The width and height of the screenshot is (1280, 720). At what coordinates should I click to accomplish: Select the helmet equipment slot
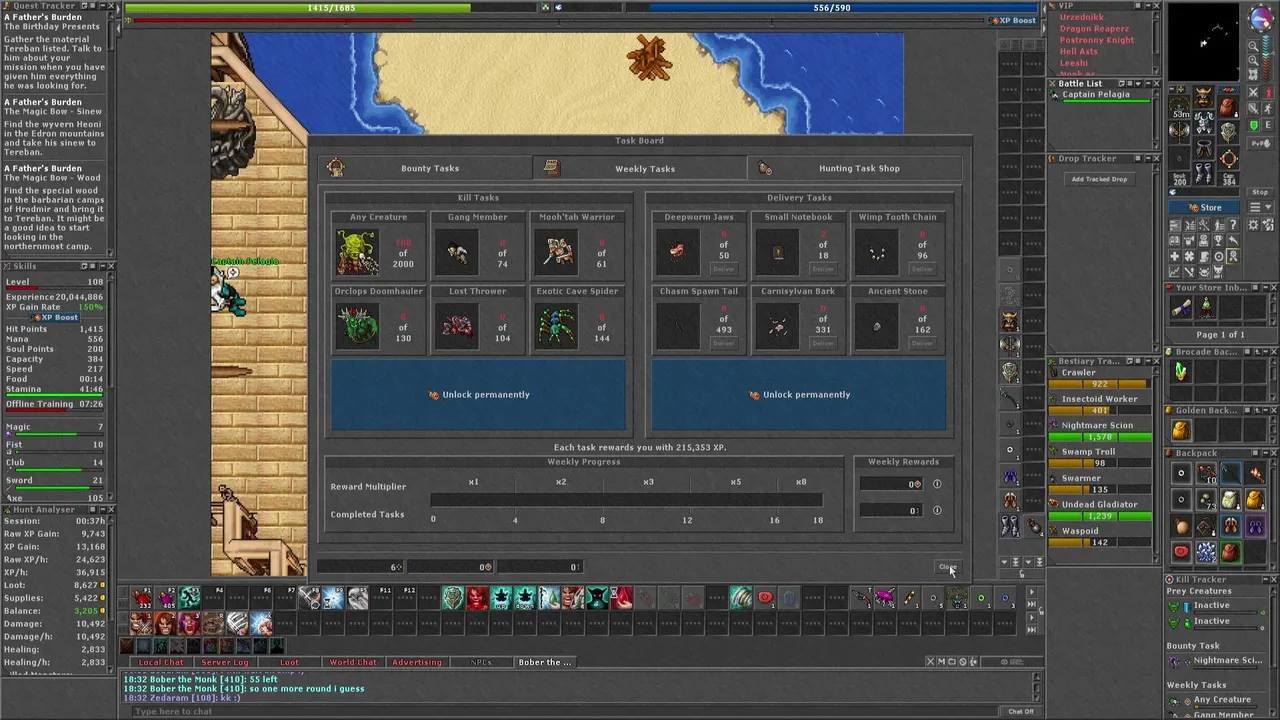[x=1203, y=96]
